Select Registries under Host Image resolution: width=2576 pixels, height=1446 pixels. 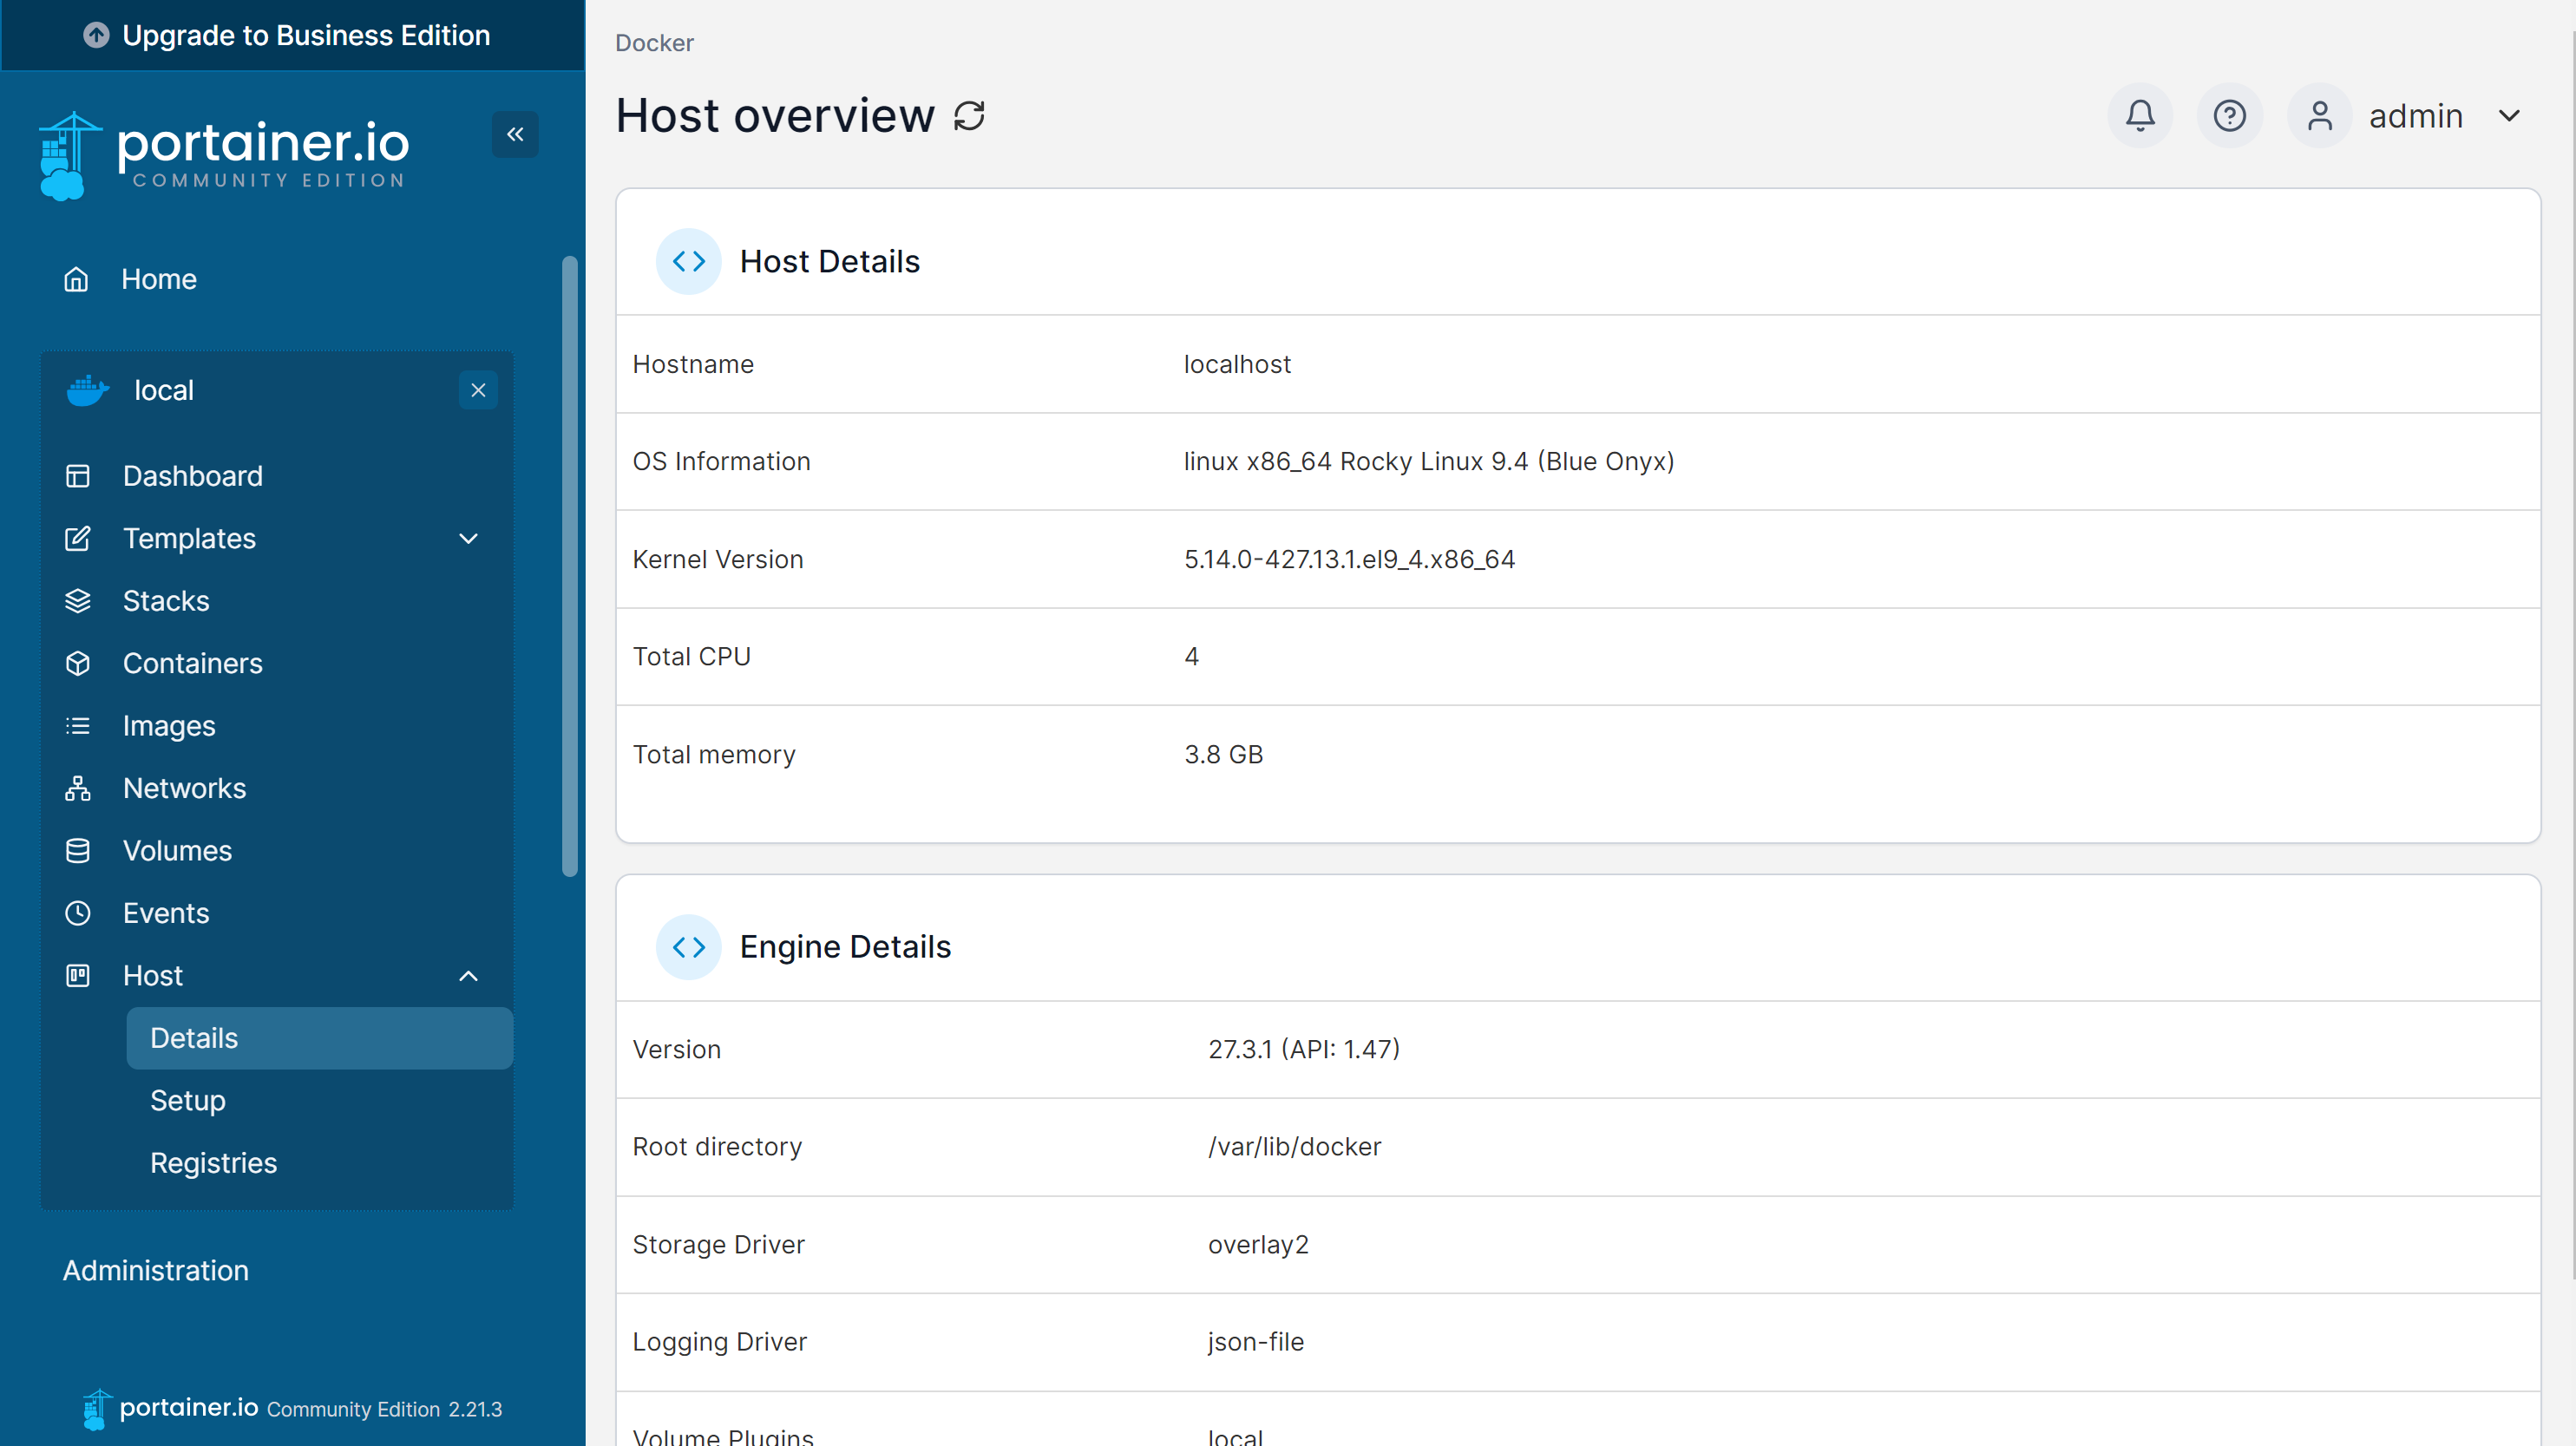[213, 1163]
